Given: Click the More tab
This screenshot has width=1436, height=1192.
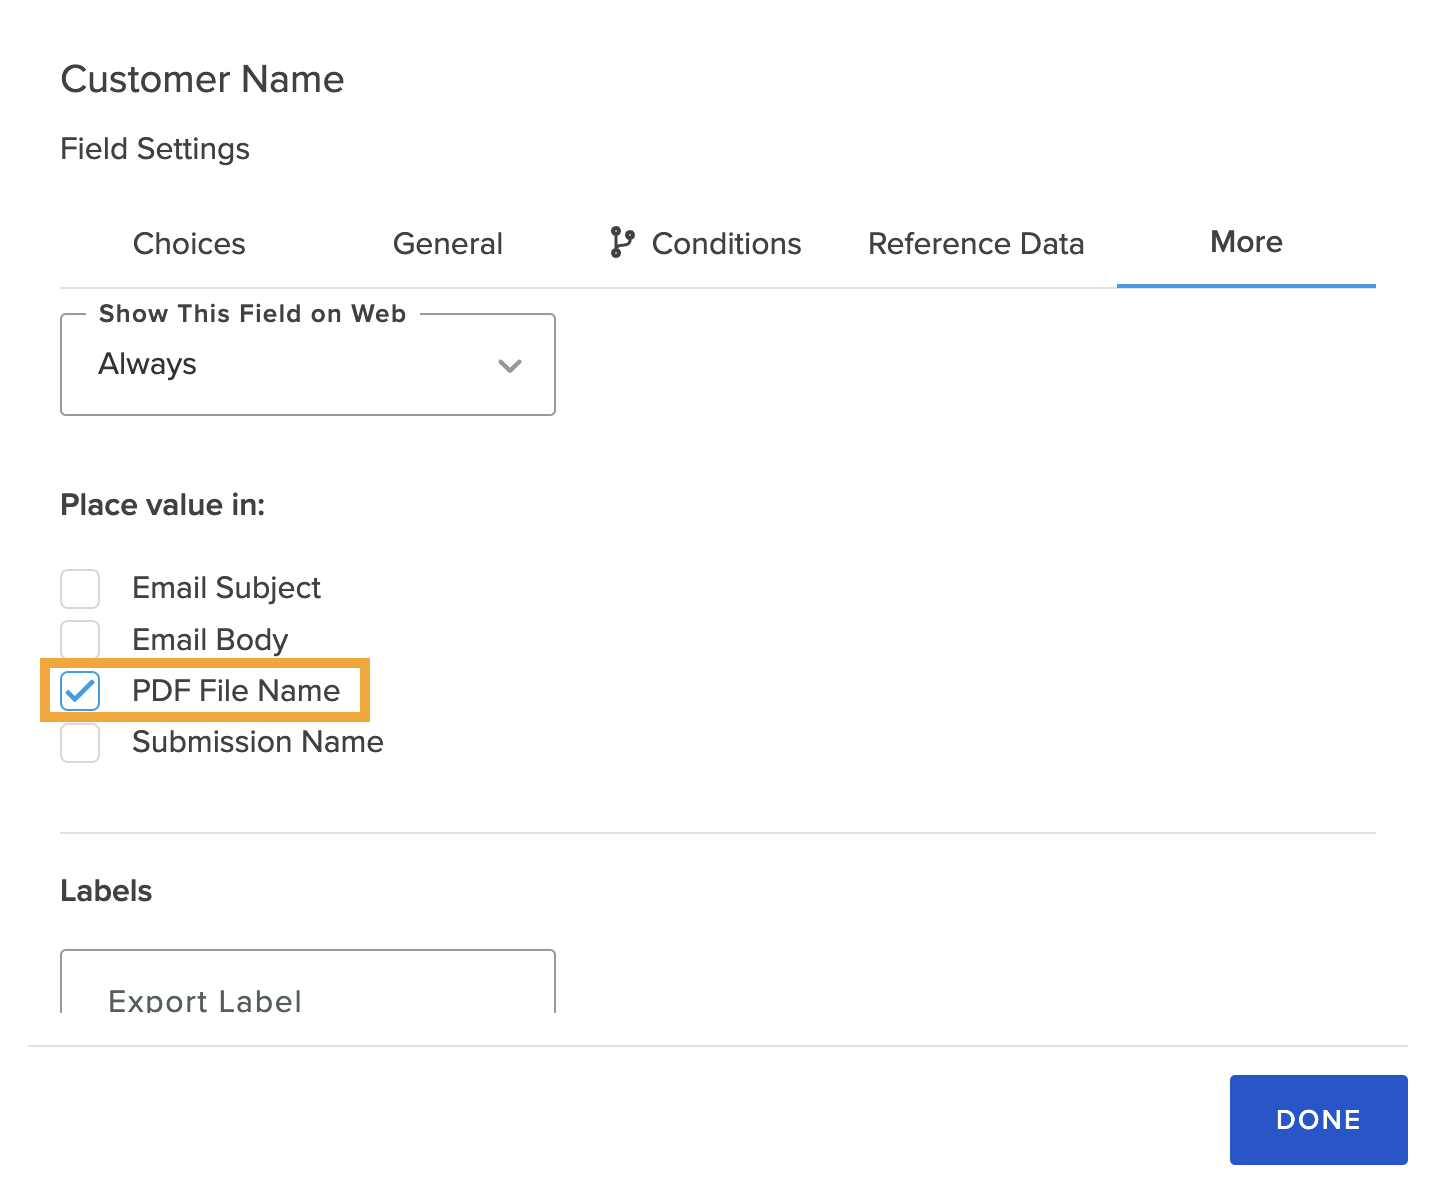Looking at the screenshot, I should (x=1246, y=243).
